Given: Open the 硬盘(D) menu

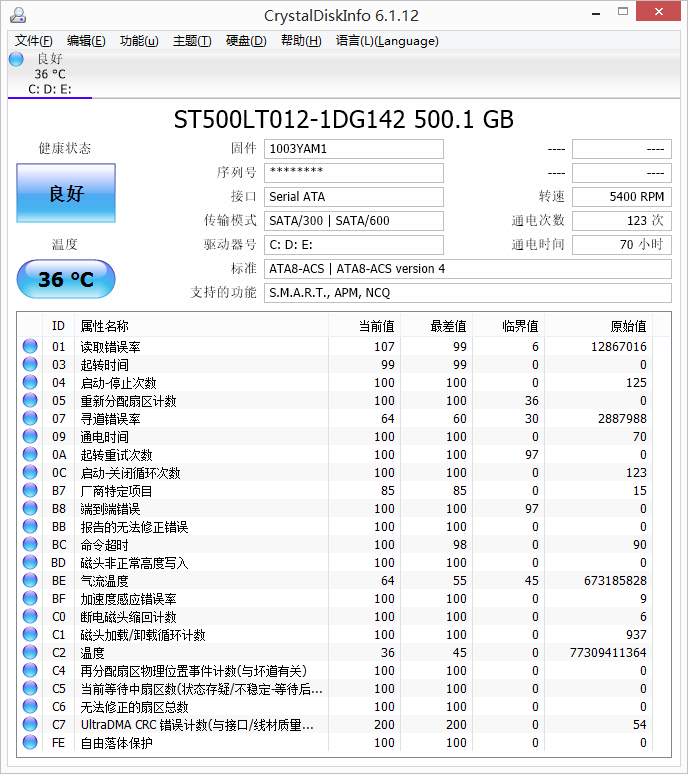Looking at the screenshot, I should (246, 41).
